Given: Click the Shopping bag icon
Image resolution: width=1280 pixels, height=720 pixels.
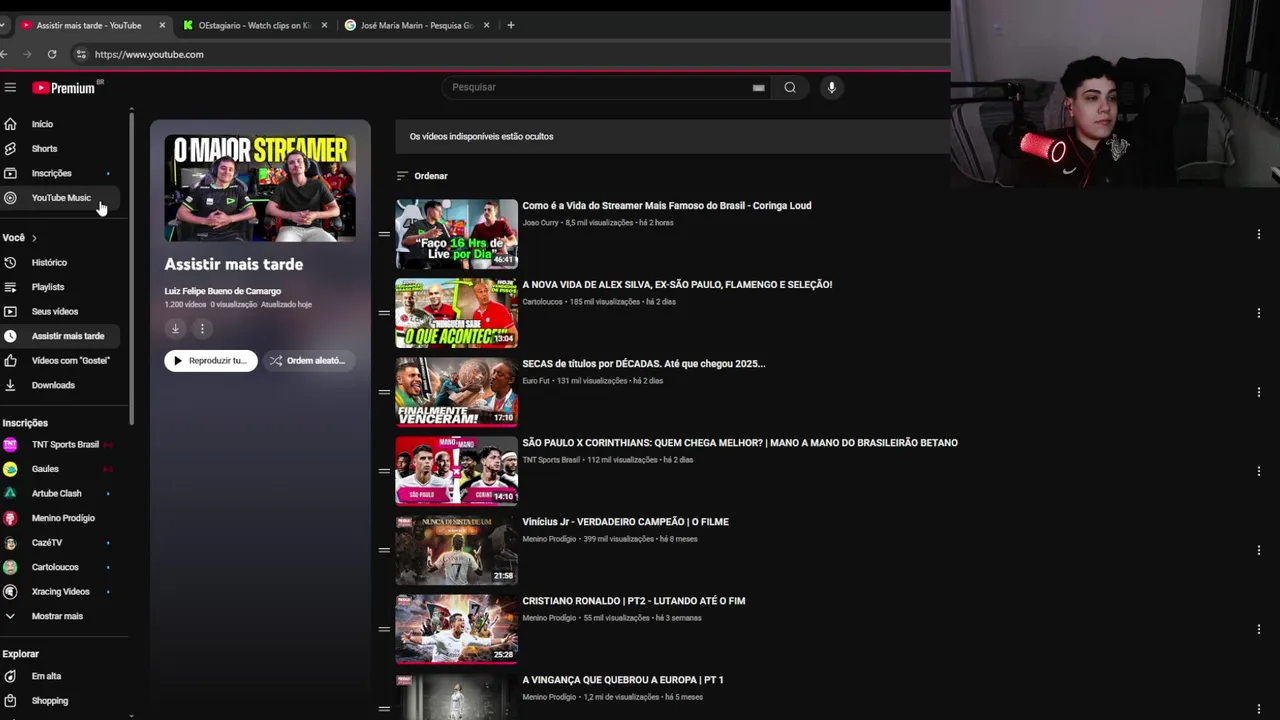Looking at the screenshot, I should (x=10, y=700).
